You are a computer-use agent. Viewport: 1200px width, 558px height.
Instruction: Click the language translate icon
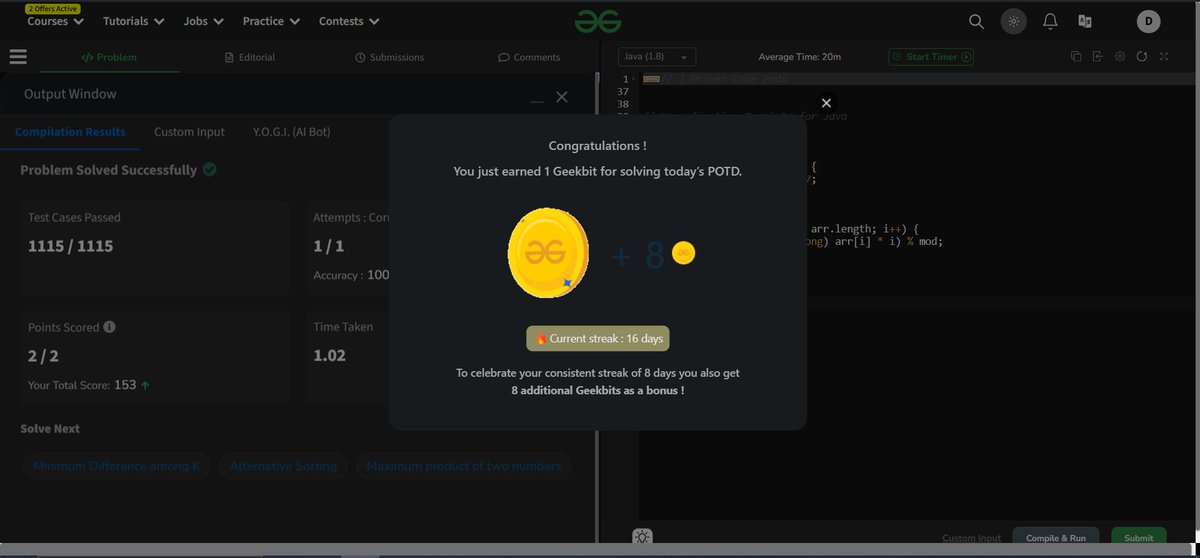click(x=1084, y=21)
